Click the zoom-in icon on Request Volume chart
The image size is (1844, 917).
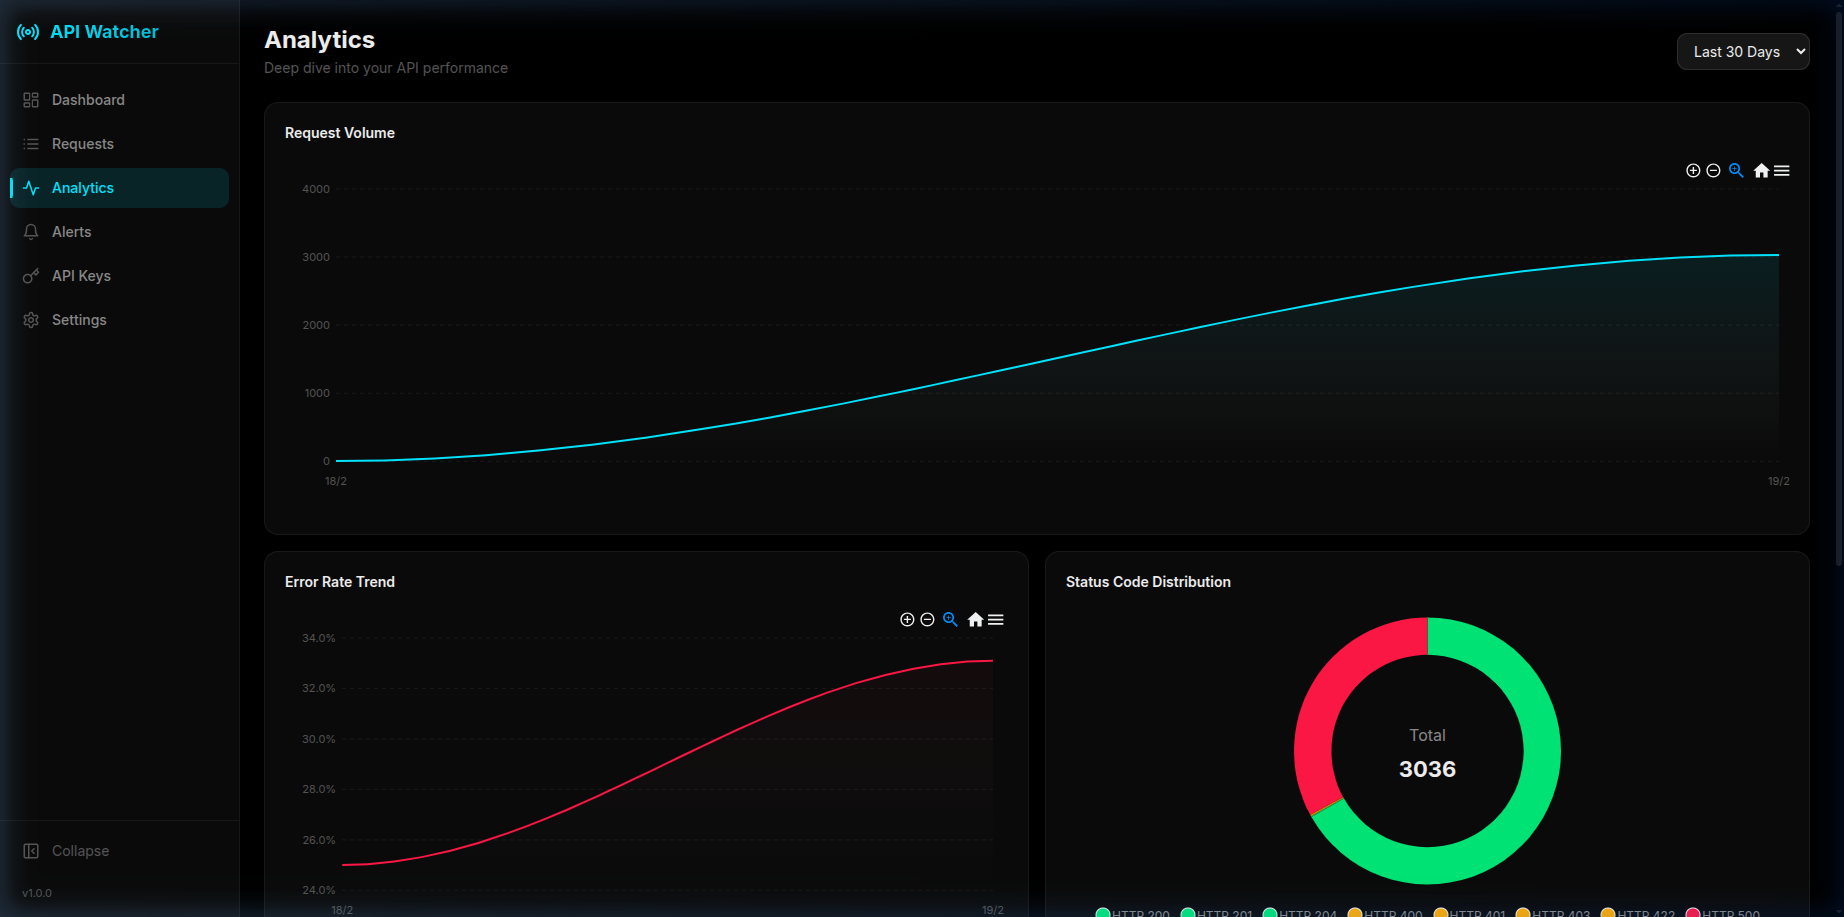(x=1693, y=170)
